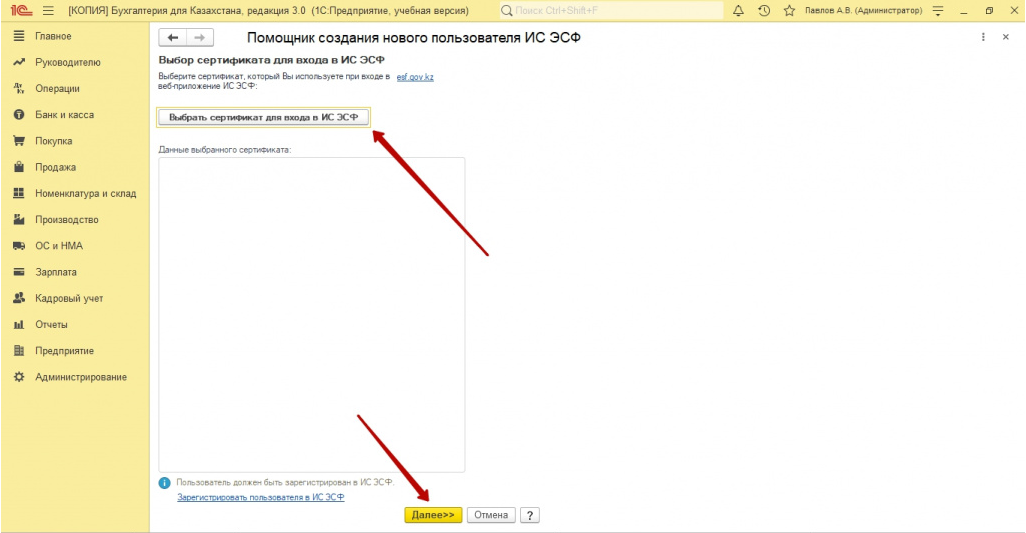Click the Зарплата card icon
The height and width of the screenshot is (533, 1026).
(19, 271)
